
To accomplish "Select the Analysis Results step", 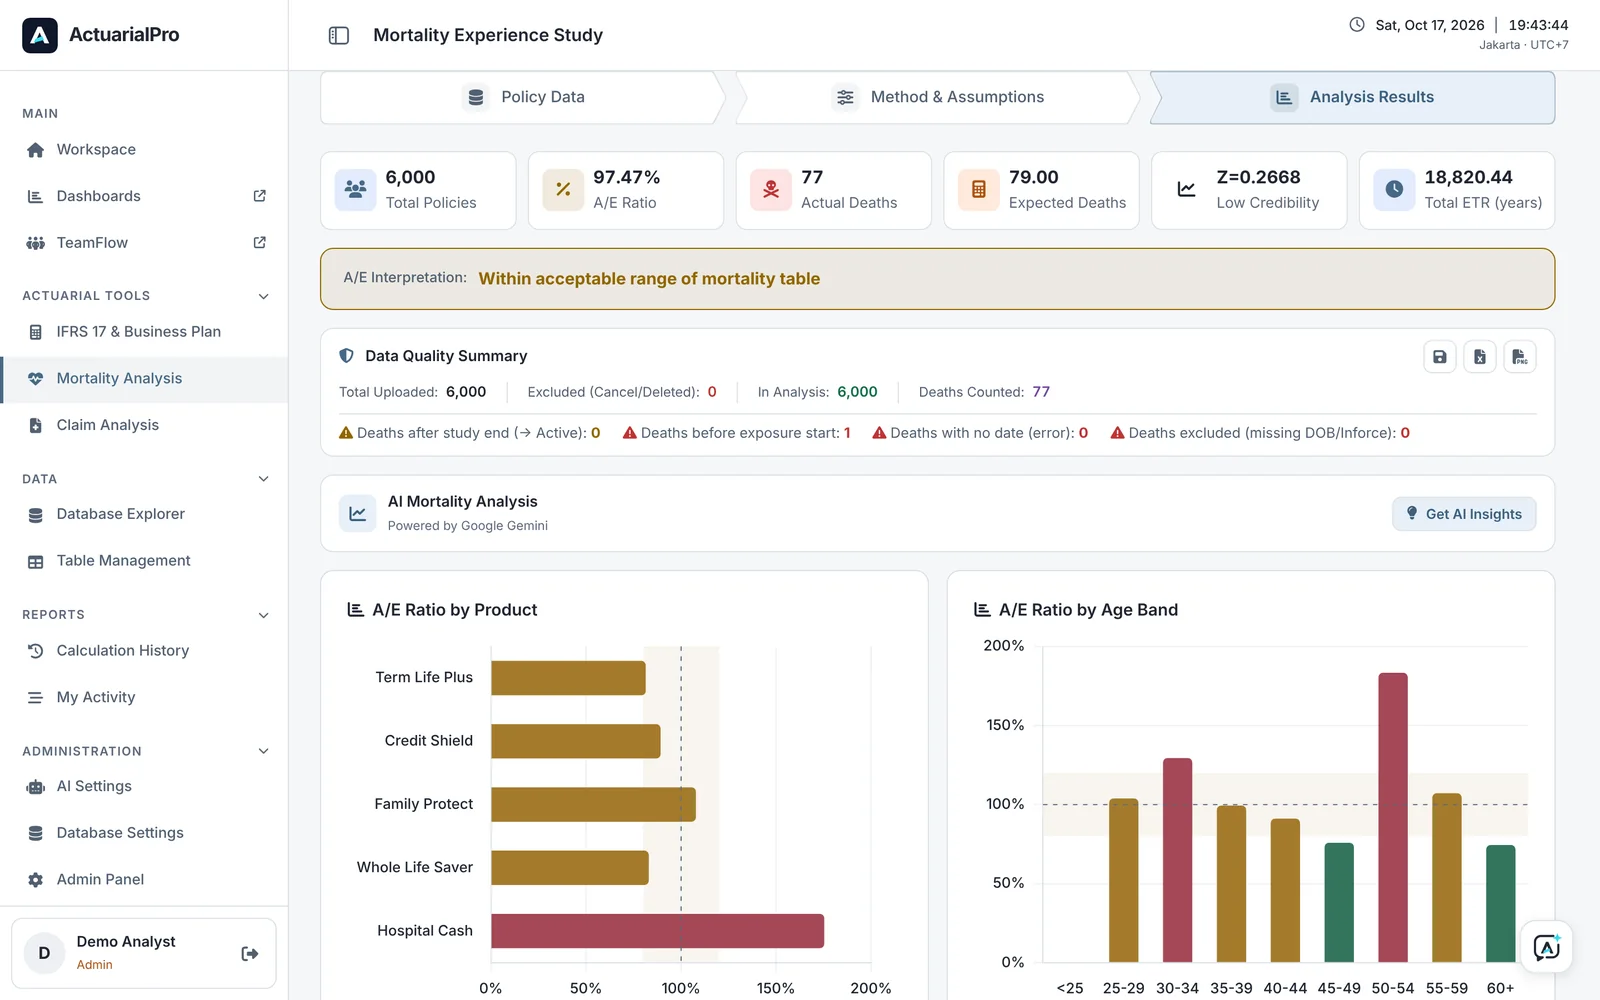I will (x=1352, y=97).
